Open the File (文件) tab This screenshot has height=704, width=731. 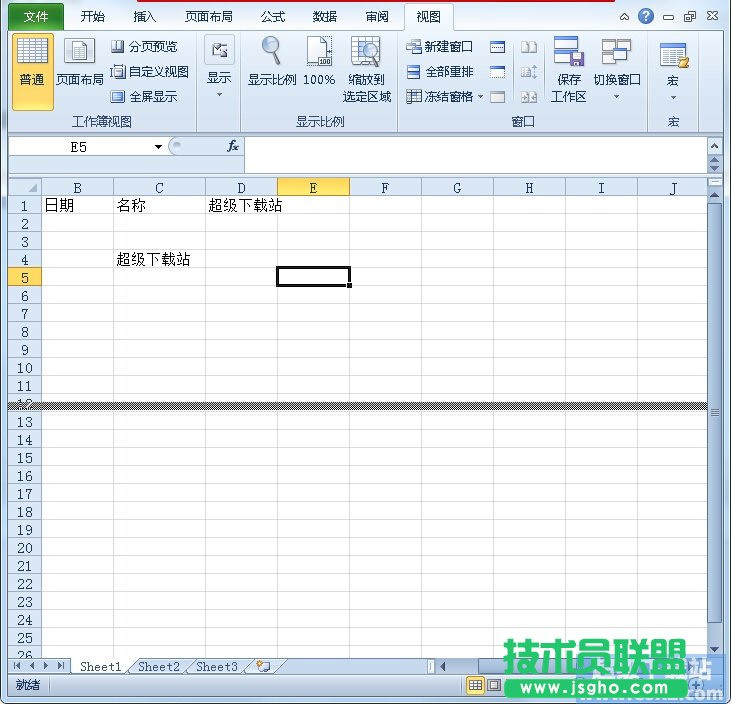click(36, 17)
